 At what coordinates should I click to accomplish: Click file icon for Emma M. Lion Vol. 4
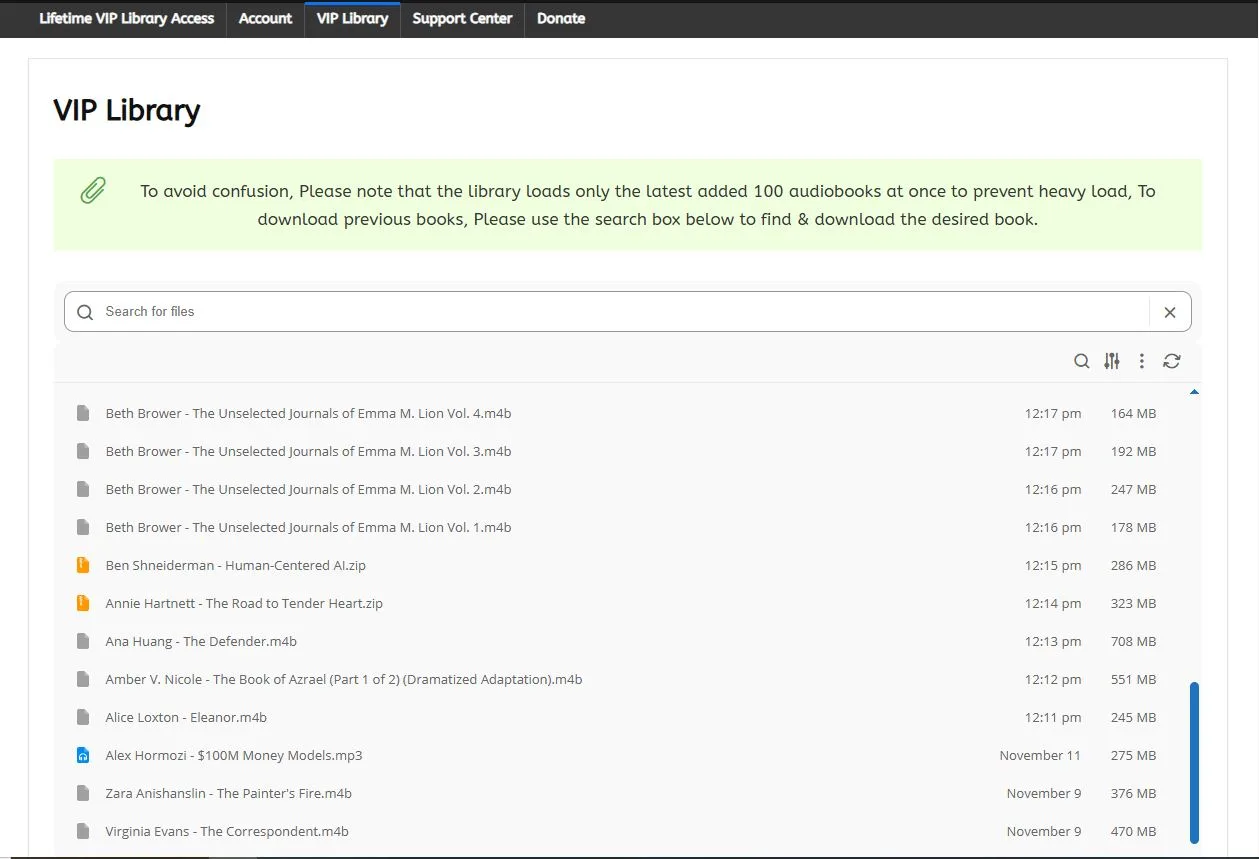pyautogui.click(x=83, y=413)
